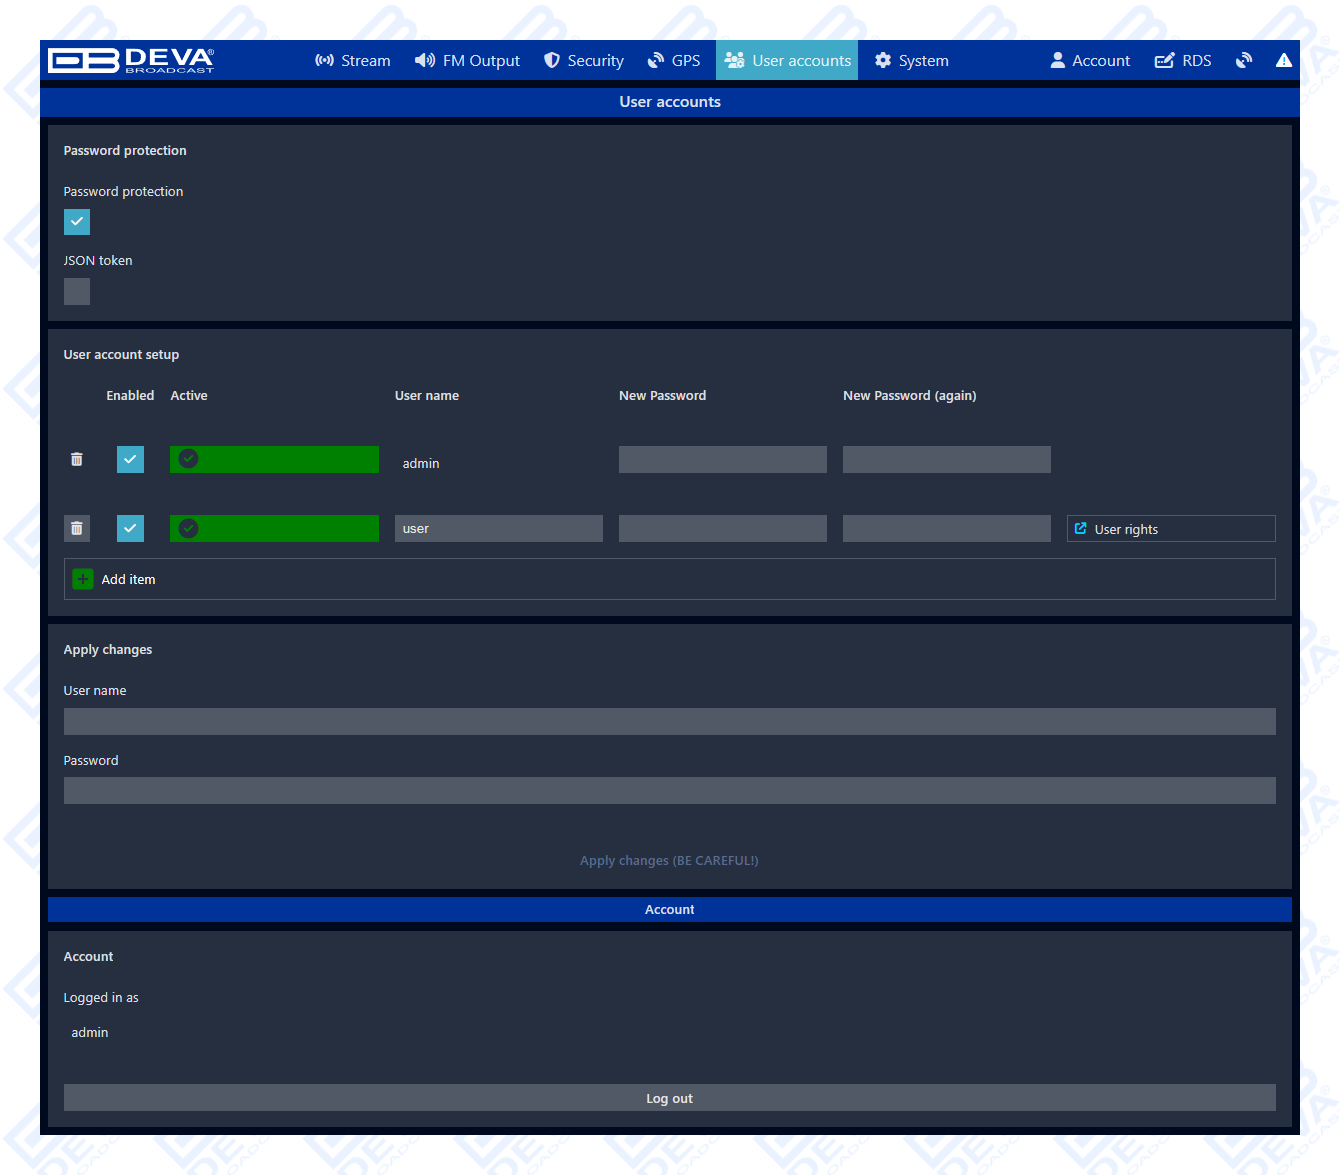Click Apply changes (BE CAREFUL!)
Viewport: 1340px width, 1175px height.
tap(669, 861)
